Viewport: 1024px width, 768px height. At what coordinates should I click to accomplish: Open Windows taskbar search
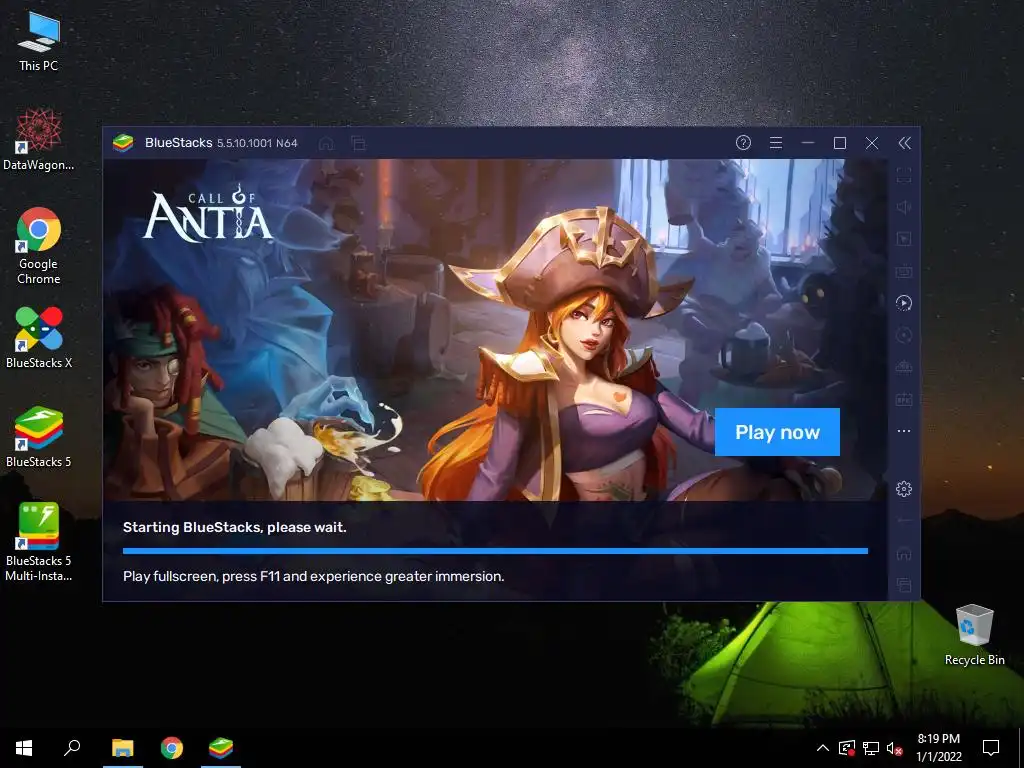click(x=72, y=748)
